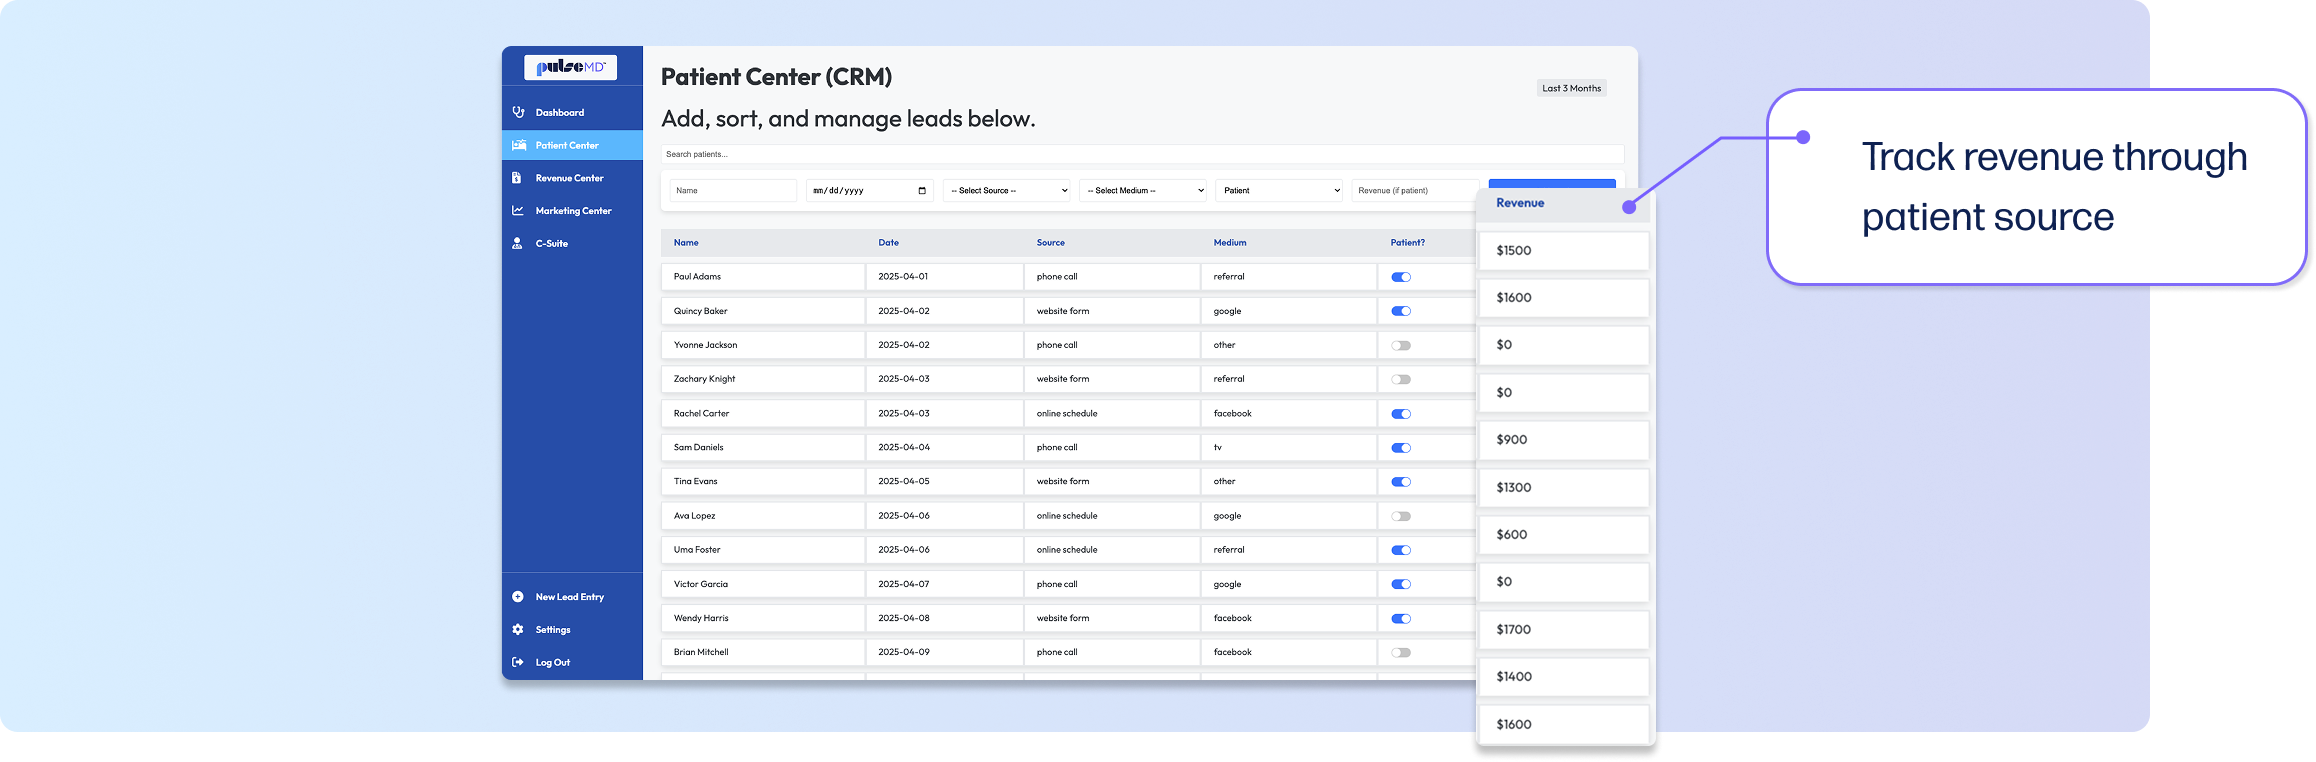The height and width of the screenshot is (762, 2316).
Task: Select New Lead Entry
Action: click(x=572, y=597)
